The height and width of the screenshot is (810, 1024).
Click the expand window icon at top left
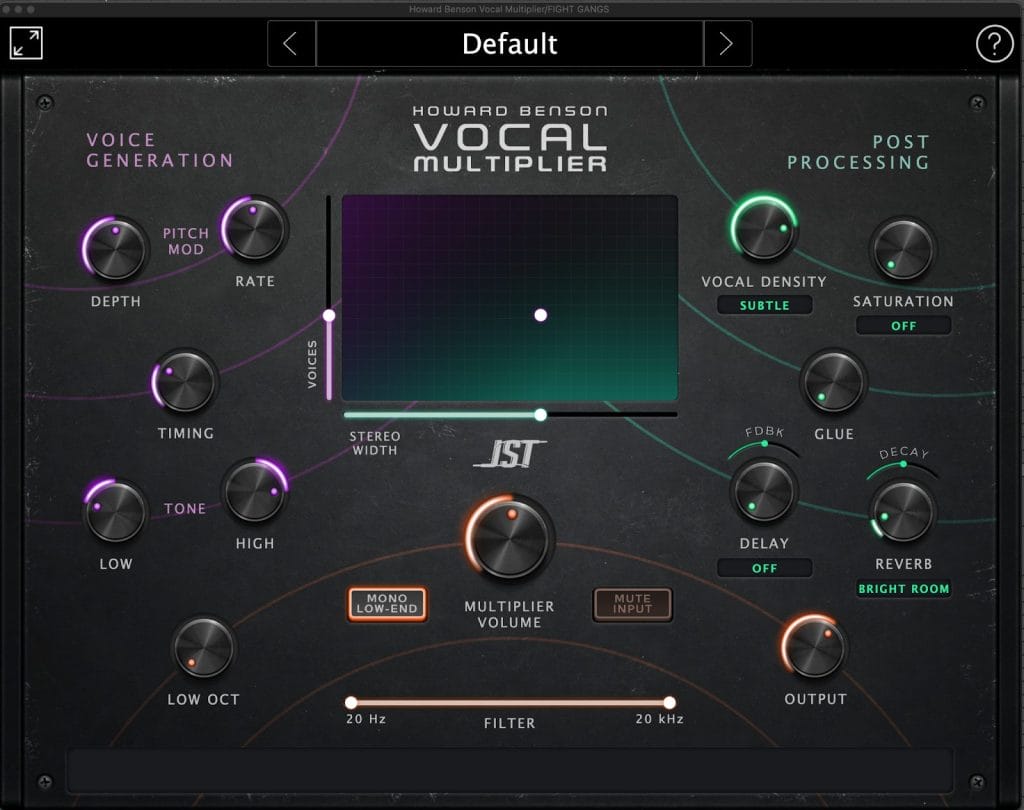click(x=26, y=43)
